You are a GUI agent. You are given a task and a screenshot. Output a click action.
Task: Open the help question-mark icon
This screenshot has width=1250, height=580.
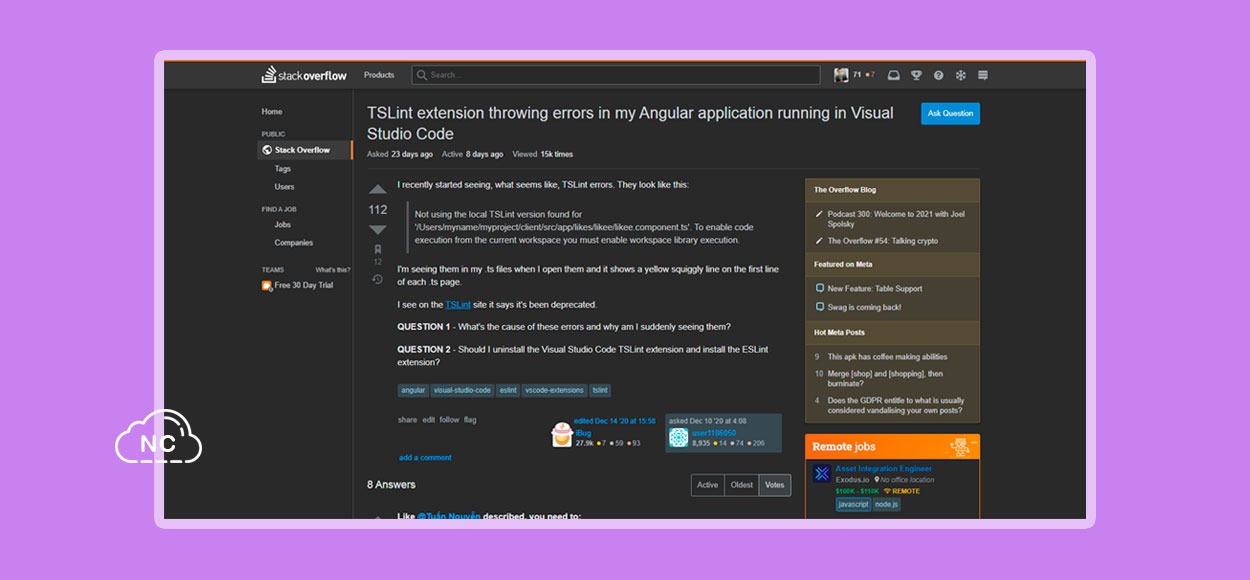pyautogui.click(x=938, y=75)
